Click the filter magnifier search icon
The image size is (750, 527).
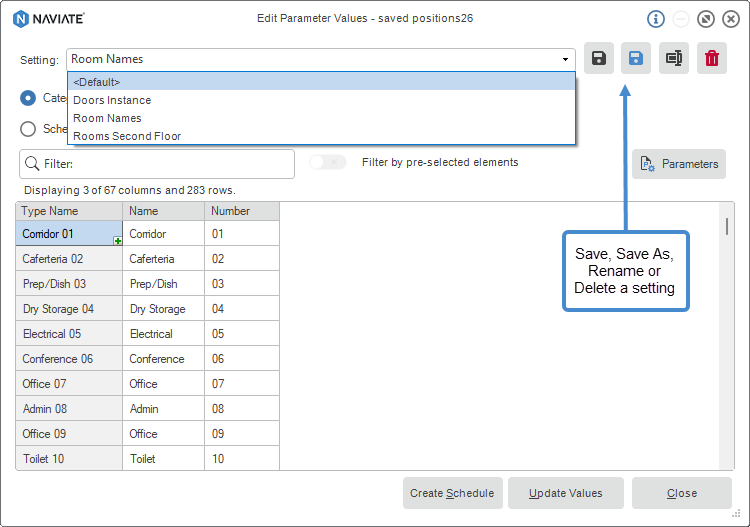[x=32, y=164]
